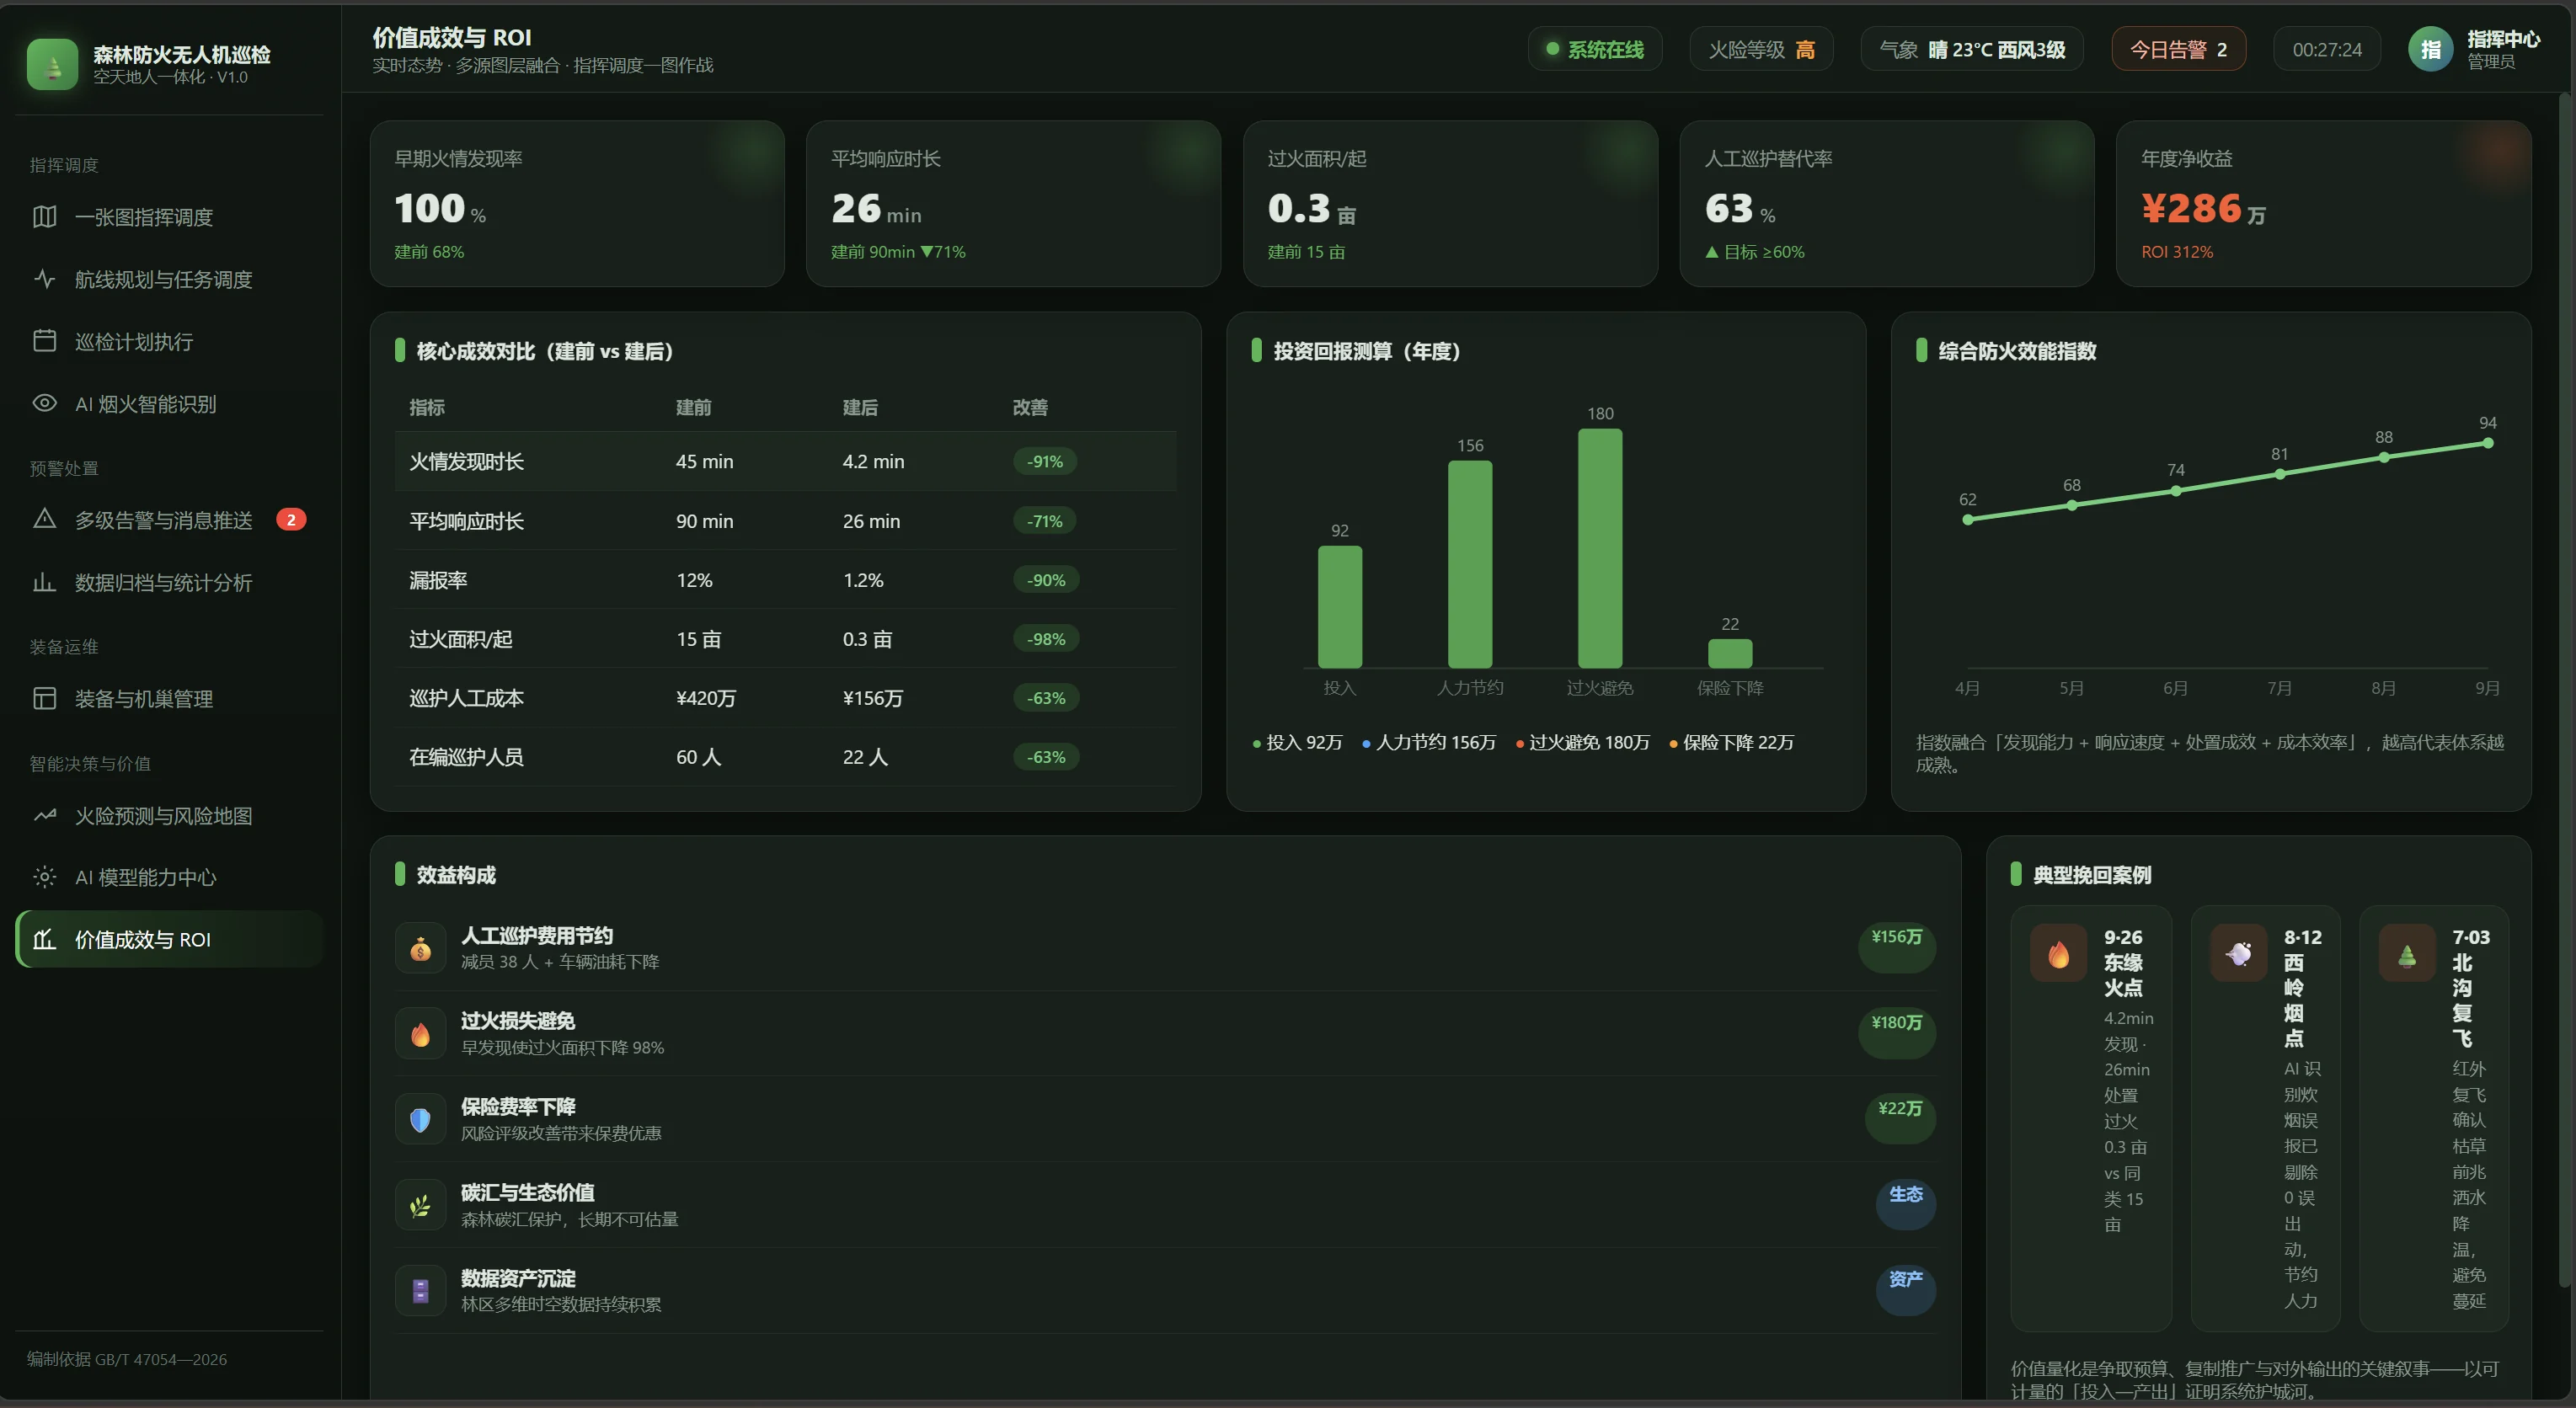This screenshot has height=1408, width=2576.
Task: Open 巡检计划执行 menu item
Action: pyautogui.click(x=169, y=341)
